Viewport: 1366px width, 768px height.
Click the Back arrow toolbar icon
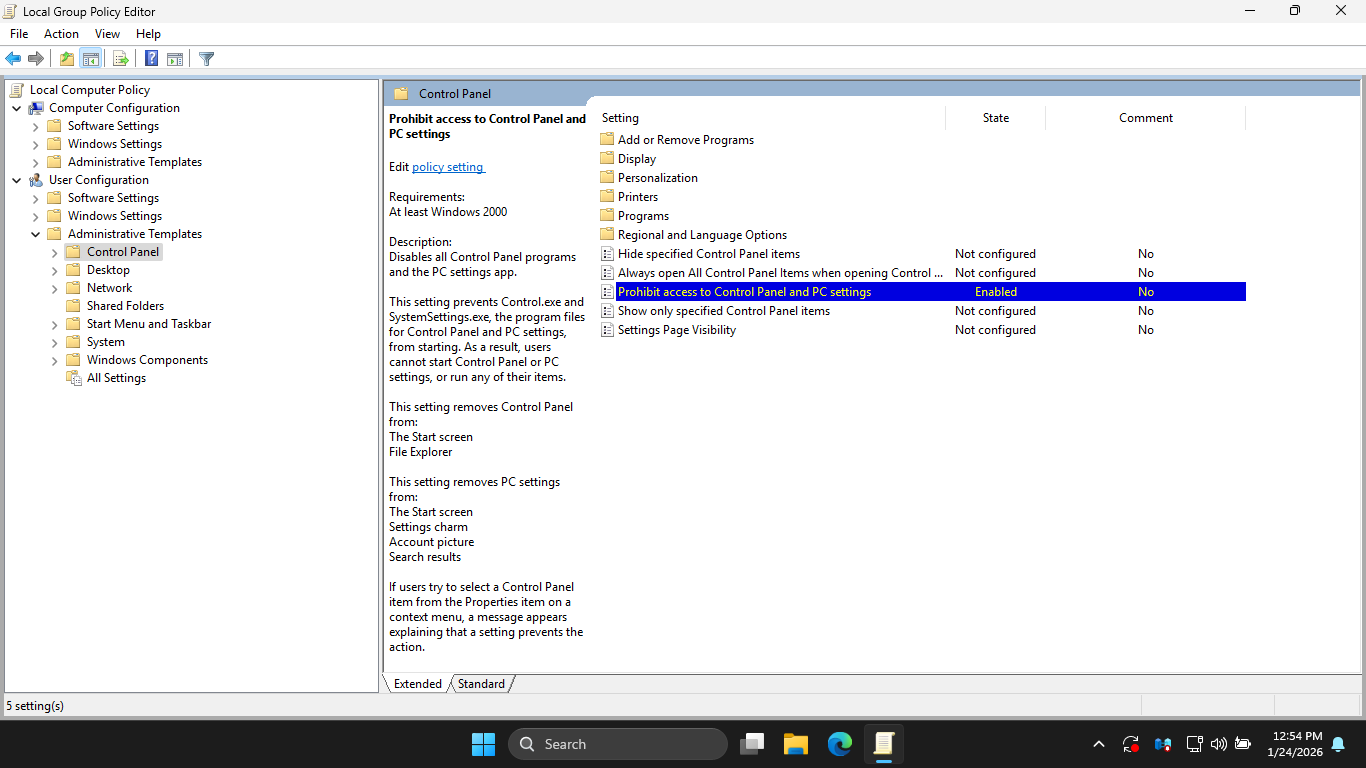tap(13, 59)
